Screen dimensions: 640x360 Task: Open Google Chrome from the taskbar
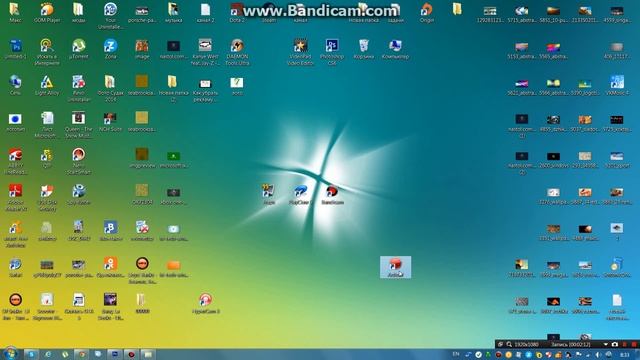[81, 354]
